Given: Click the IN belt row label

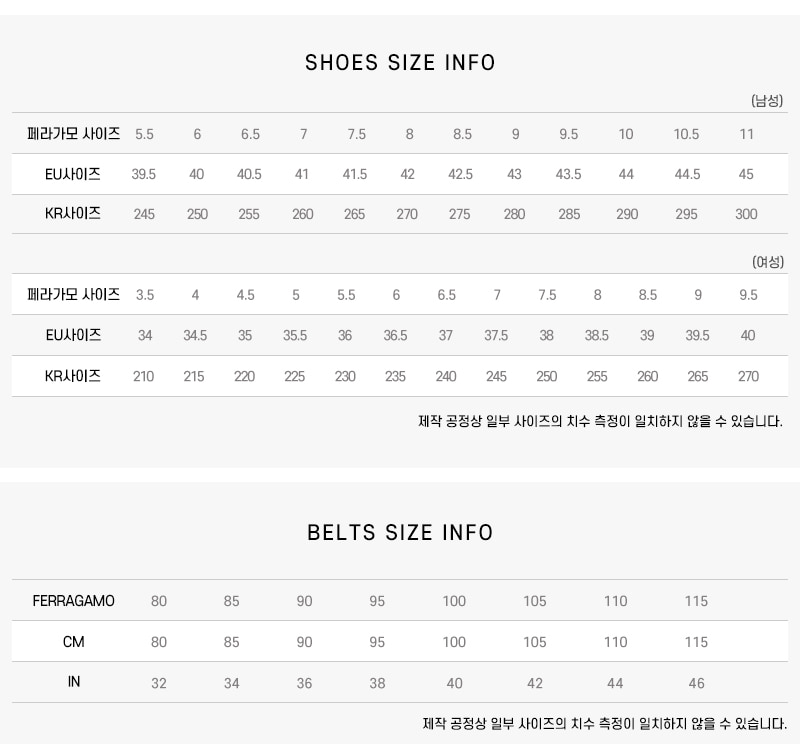Looking at the screenshot, I should tap(74, 683).
